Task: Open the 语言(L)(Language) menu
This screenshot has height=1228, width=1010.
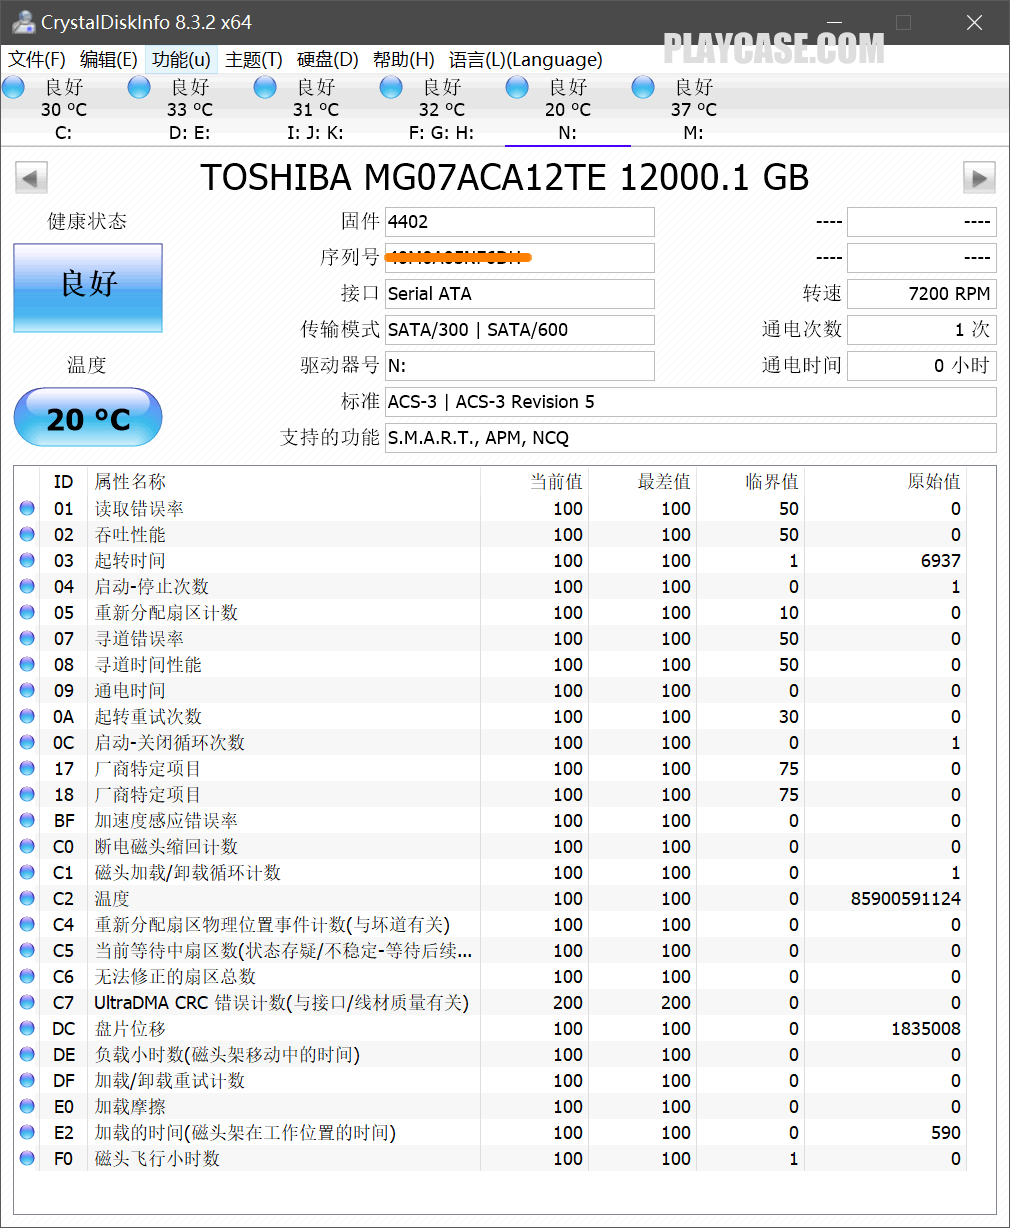Action: 526,60
